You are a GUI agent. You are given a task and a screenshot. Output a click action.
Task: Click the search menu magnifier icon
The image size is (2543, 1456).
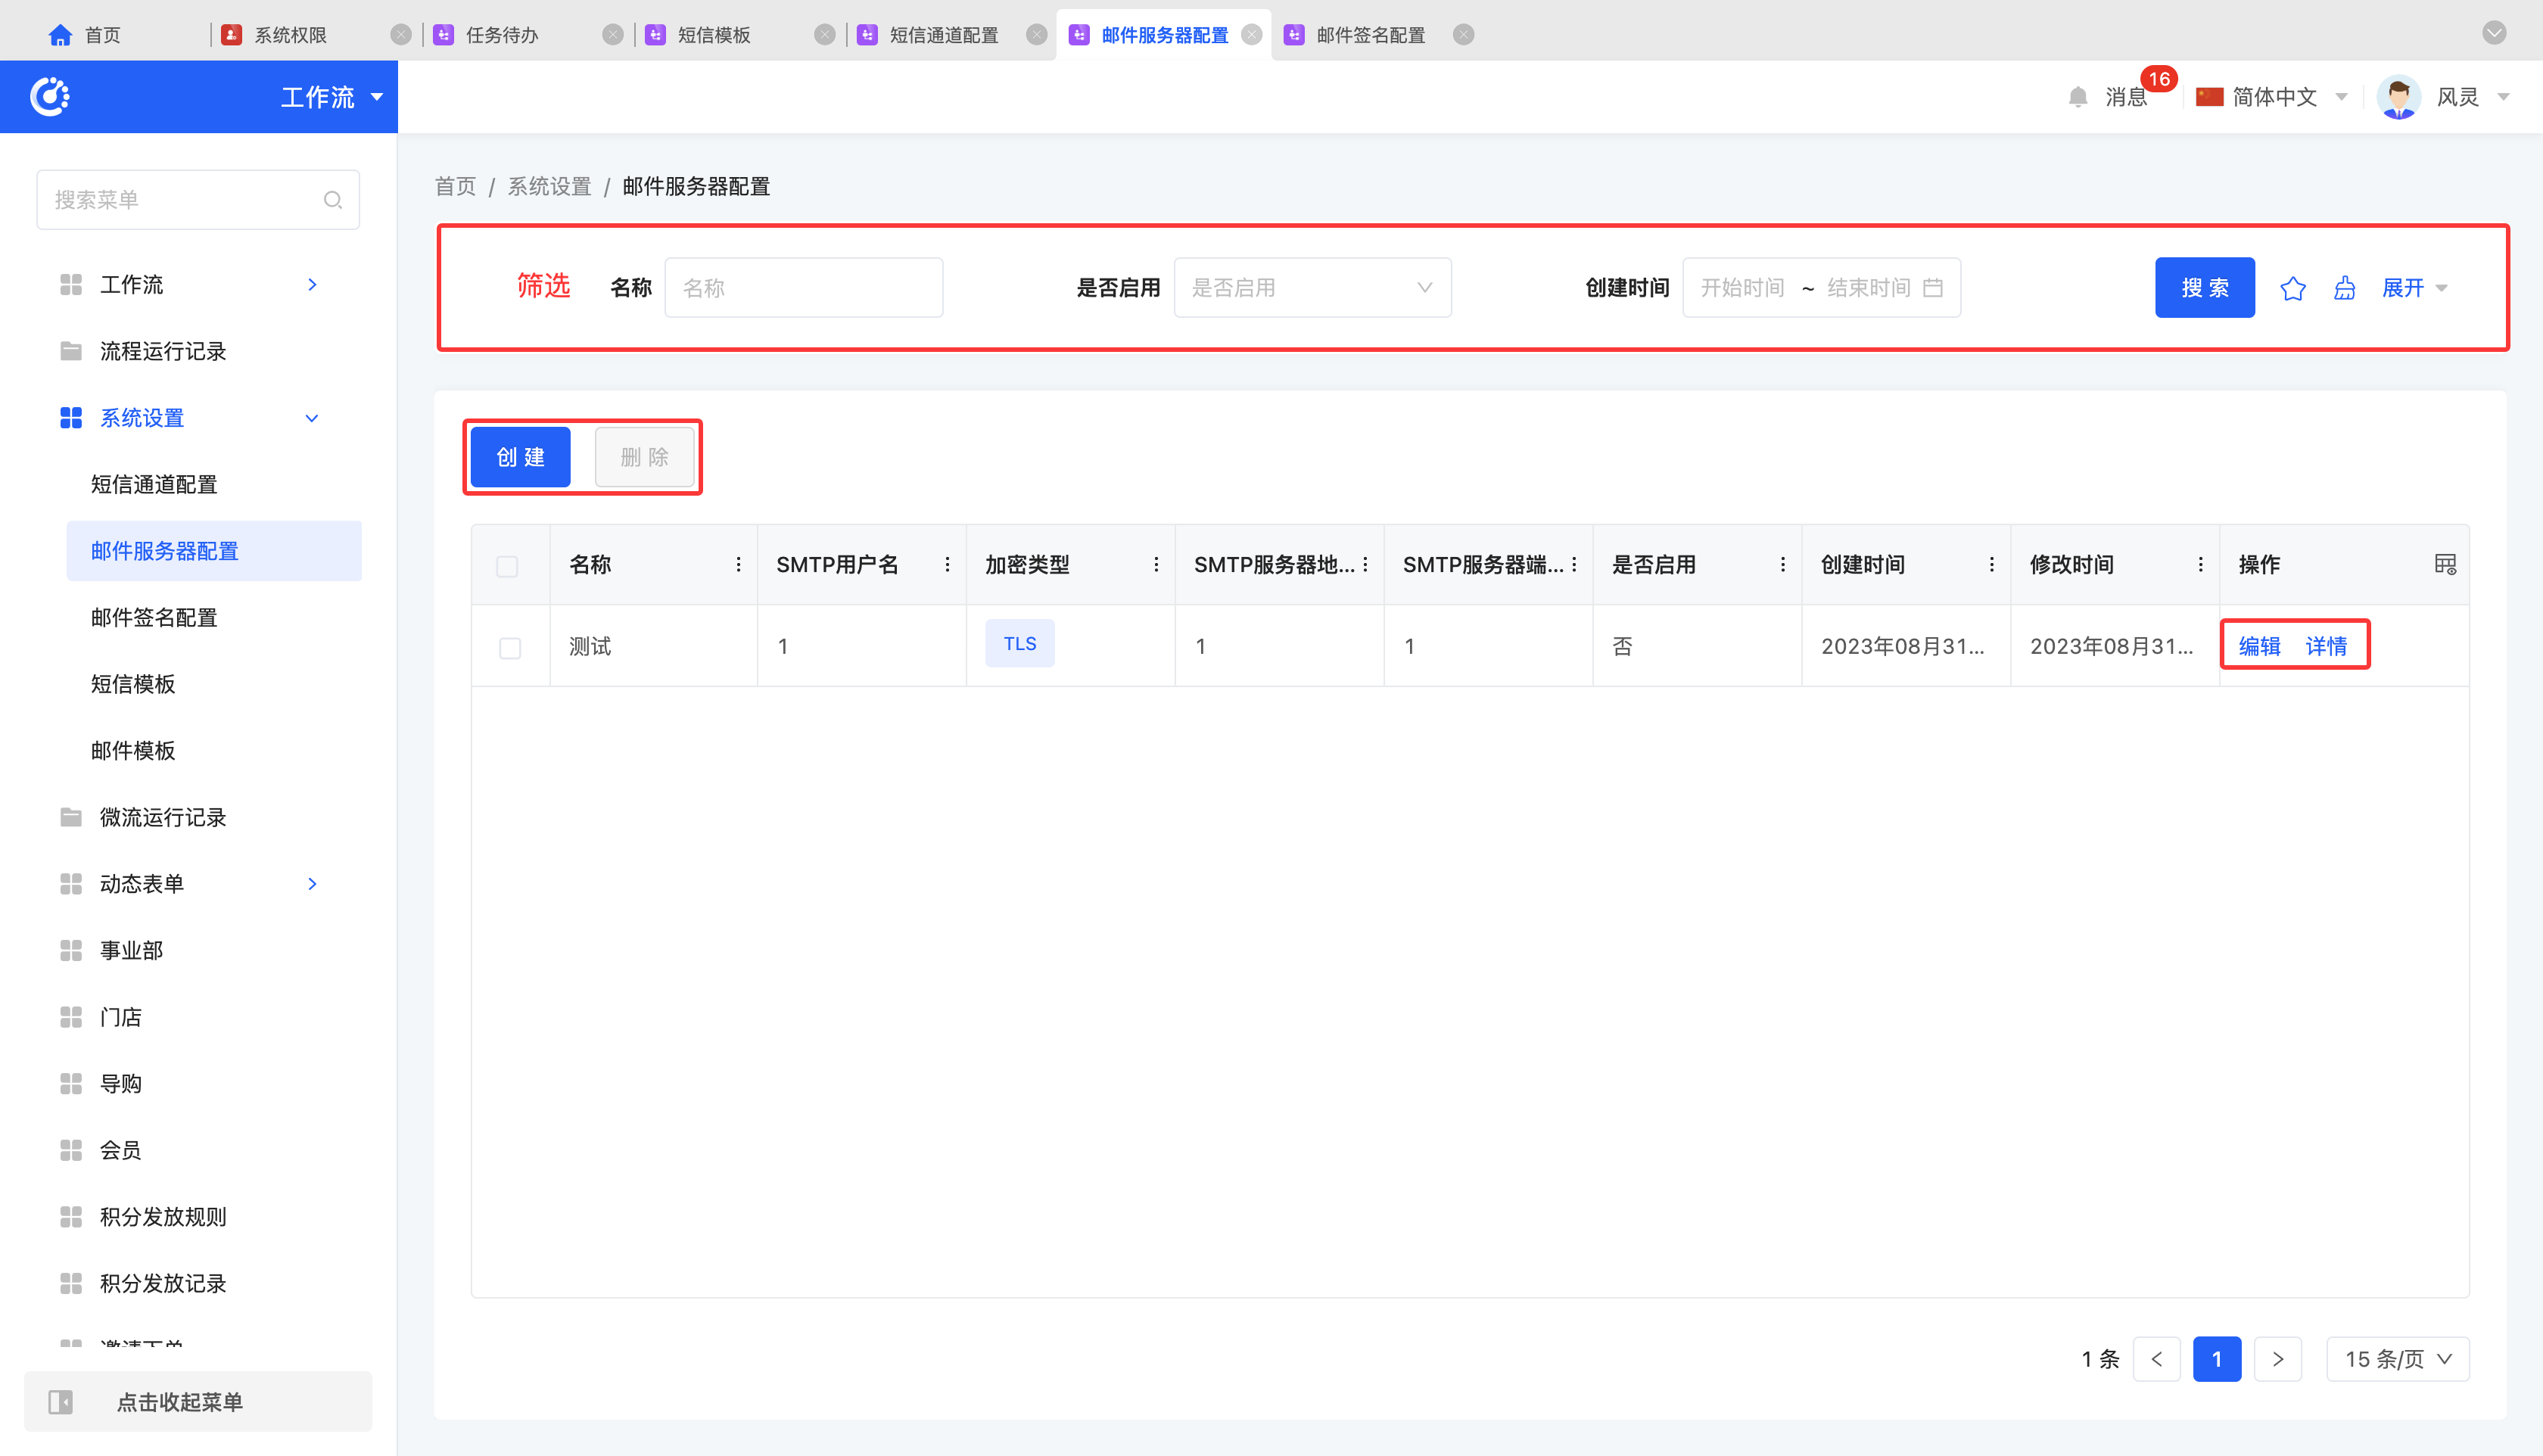click(x=333, y=200)
